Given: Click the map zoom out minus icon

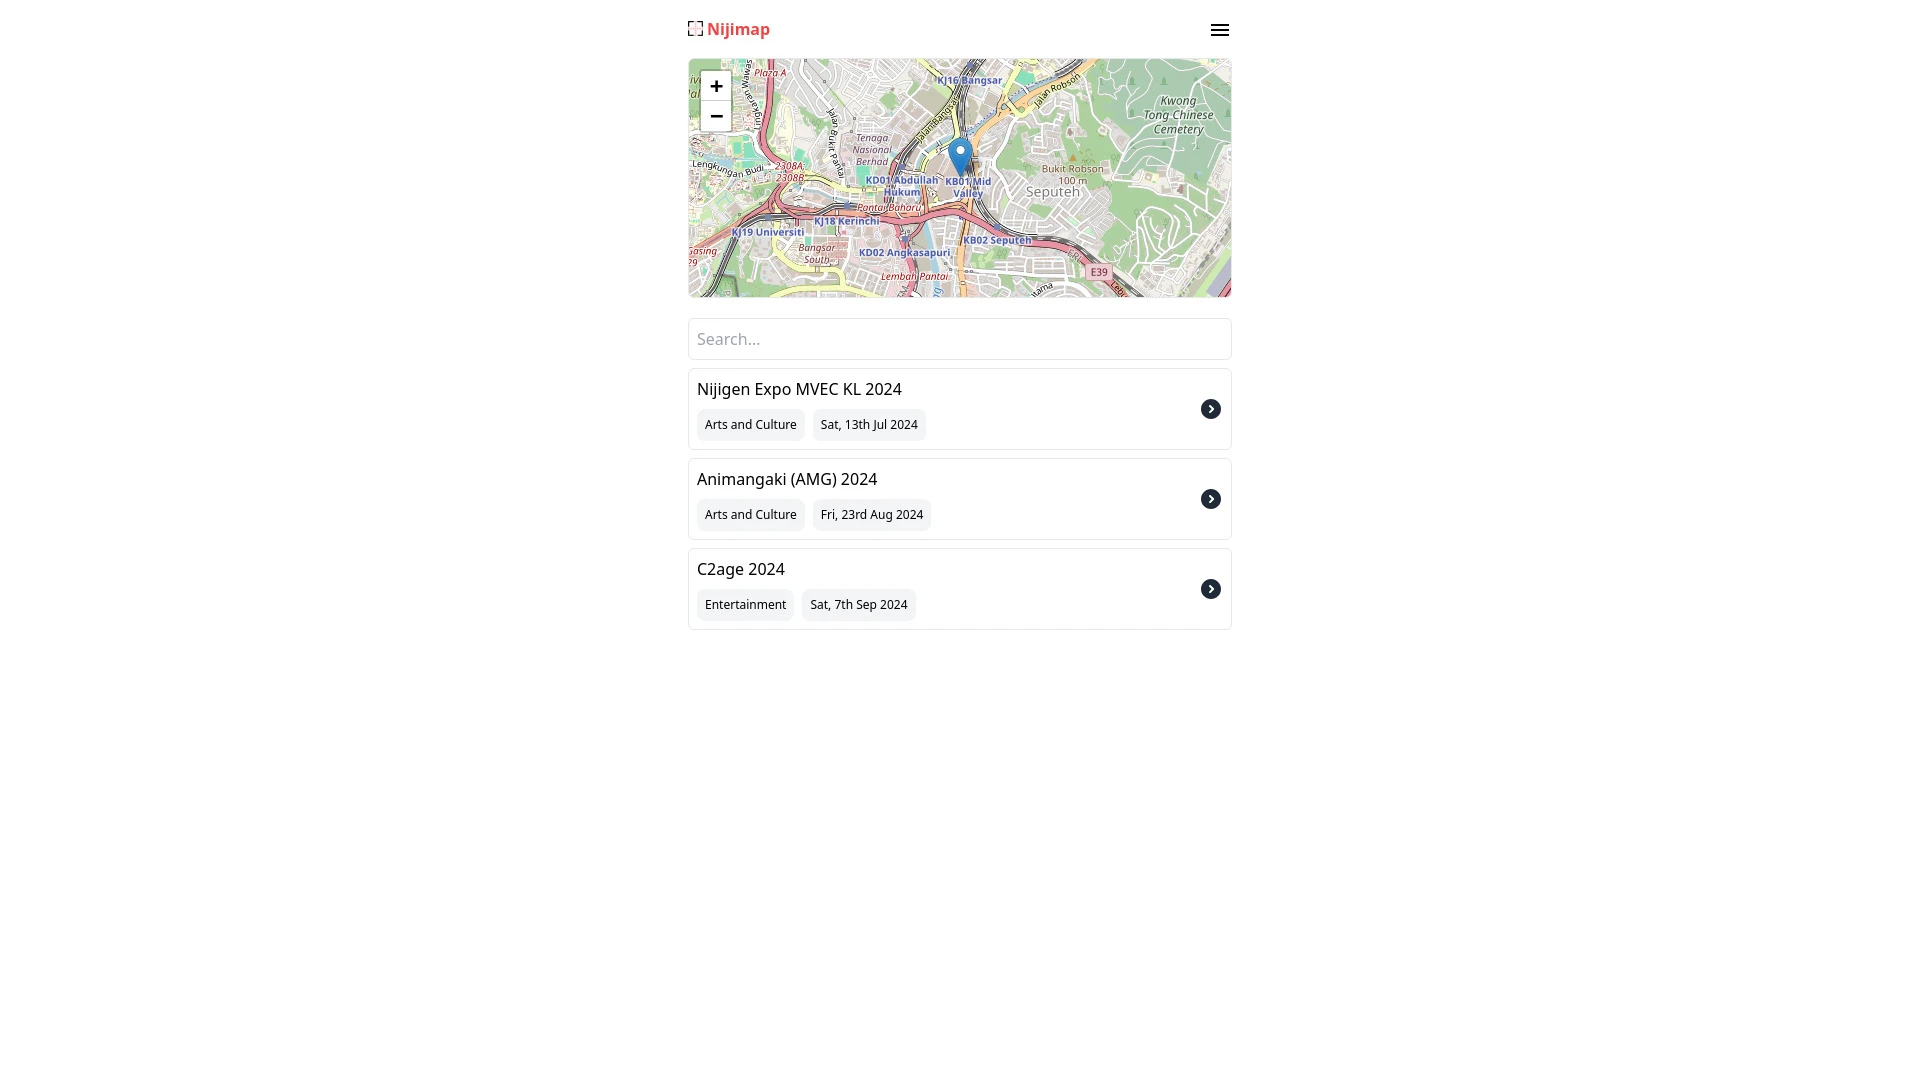Looking at the screenshot, I should pyautogui.click(x=715, y=116).
